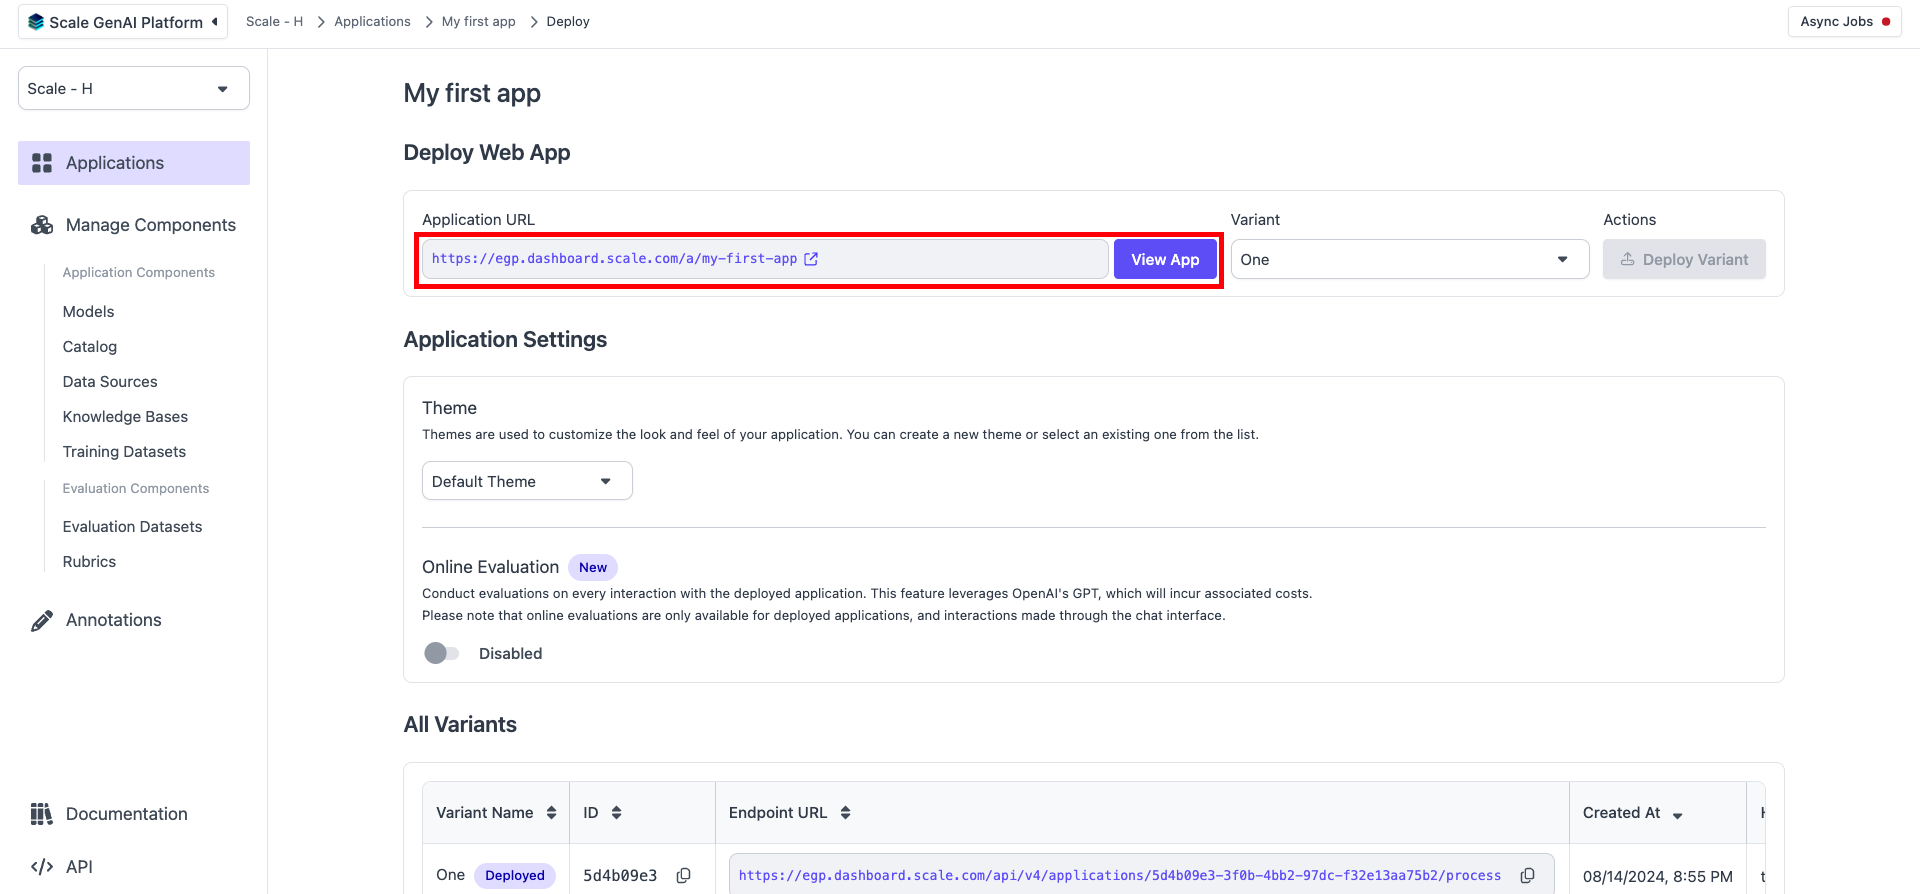Sort by Created At descending arrow

(1678, 815)
